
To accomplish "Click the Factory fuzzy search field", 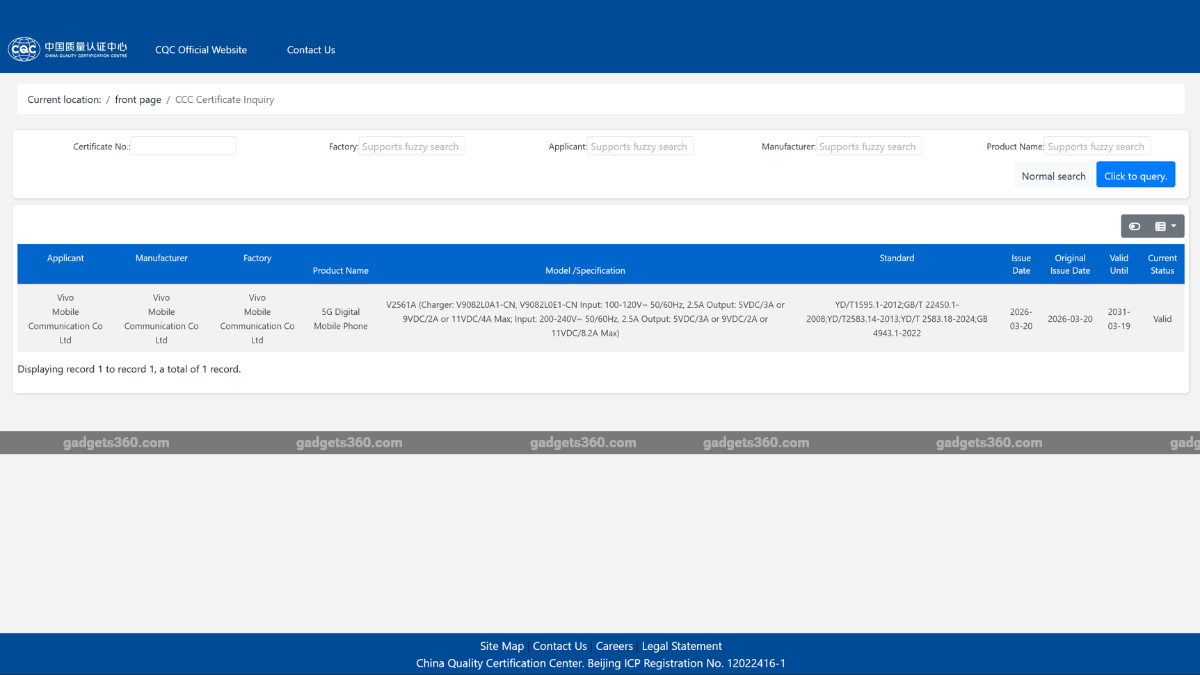I will pos(412,146).
